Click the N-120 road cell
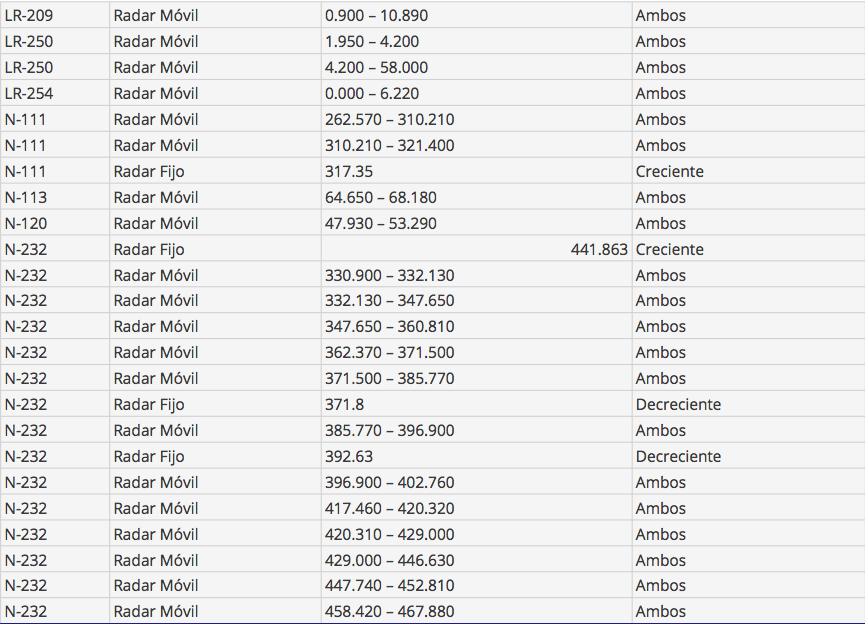This screenshot has width=865, height=624. click(x=26, y=224)
